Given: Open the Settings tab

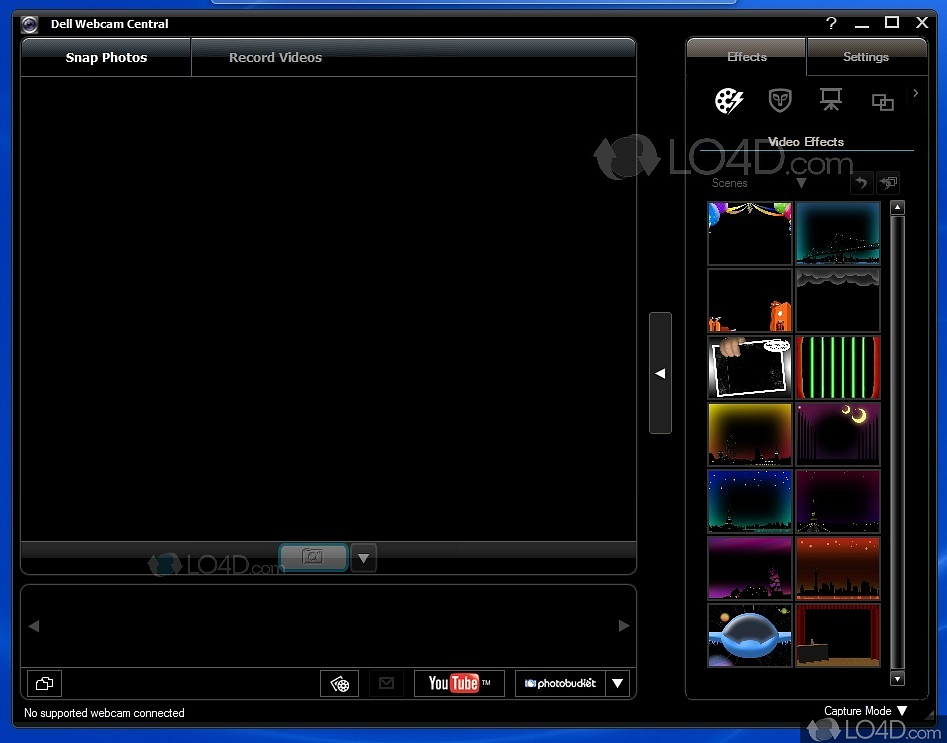Looking at the screenshot, I should coord(865,58).
